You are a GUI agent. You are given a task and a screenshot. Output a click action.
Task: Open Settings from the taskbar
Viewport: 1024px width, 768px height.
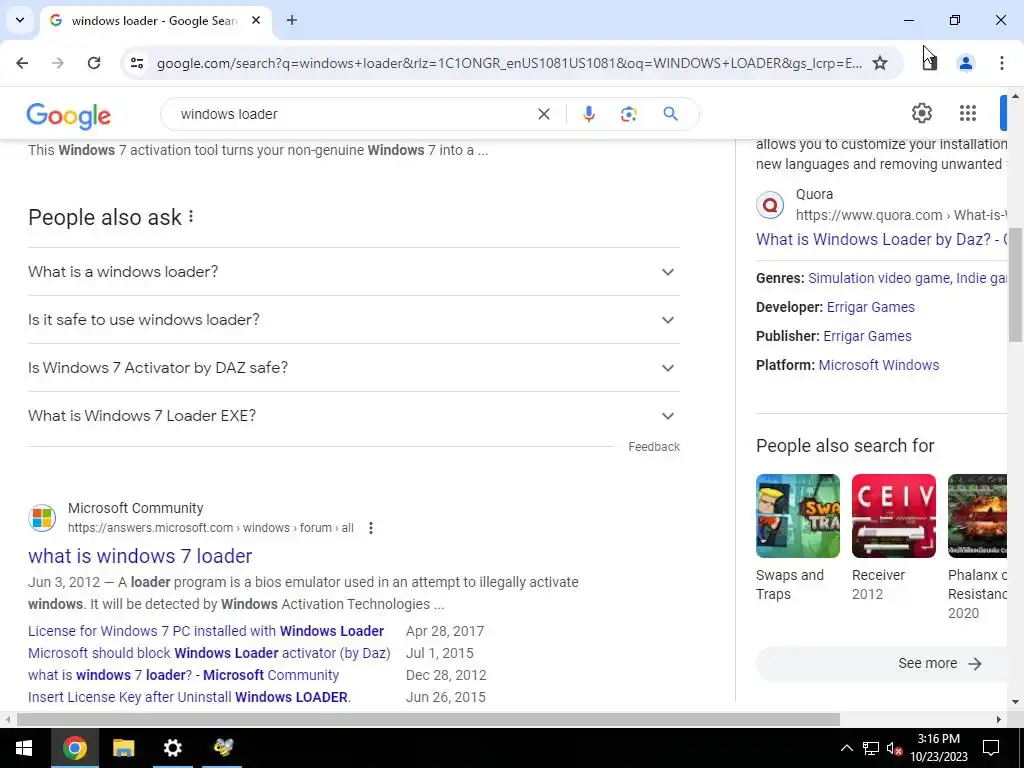(x=172, y=748)
